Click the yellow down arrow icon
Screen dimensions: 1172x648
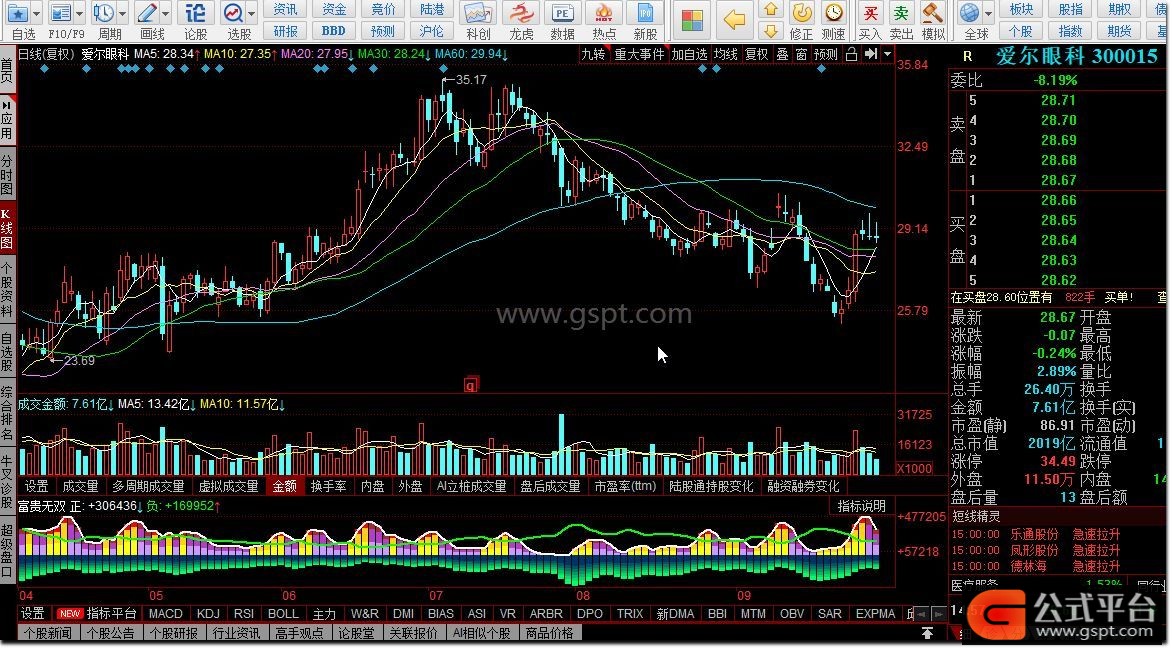point(771,30)
